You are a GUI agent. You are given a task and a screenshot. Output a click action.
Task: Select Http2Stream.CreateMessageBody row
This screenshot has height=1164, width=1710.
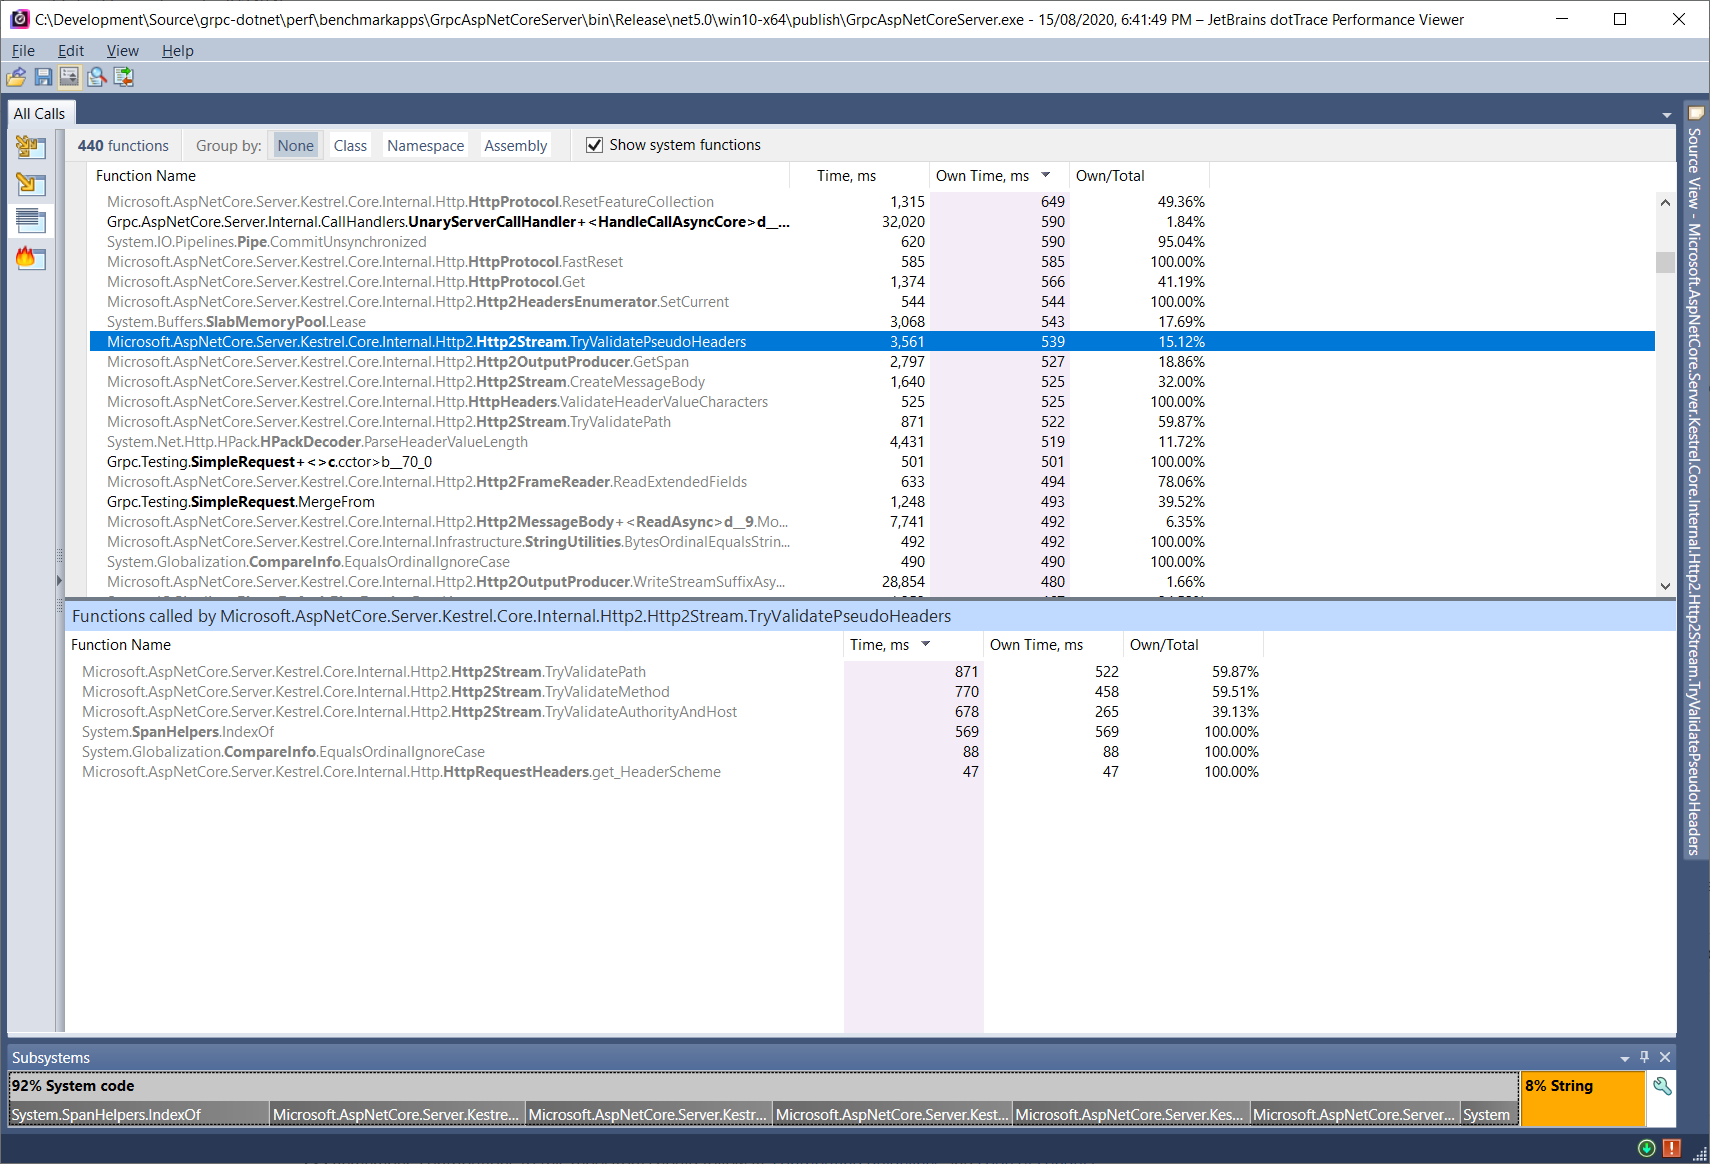[872, 382]
